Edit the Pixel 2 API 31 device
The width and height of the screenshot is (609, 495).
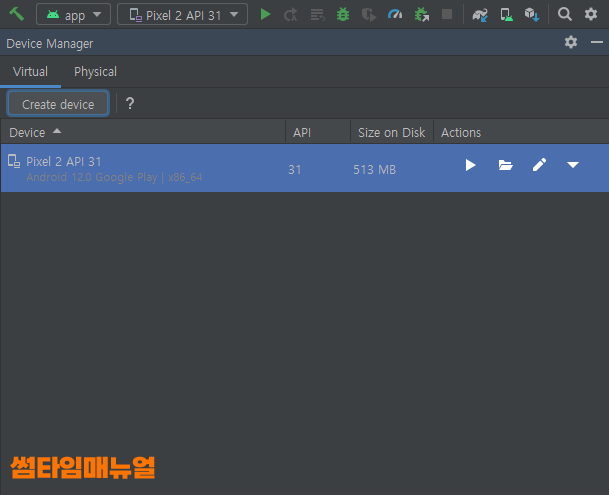(539, 165)
